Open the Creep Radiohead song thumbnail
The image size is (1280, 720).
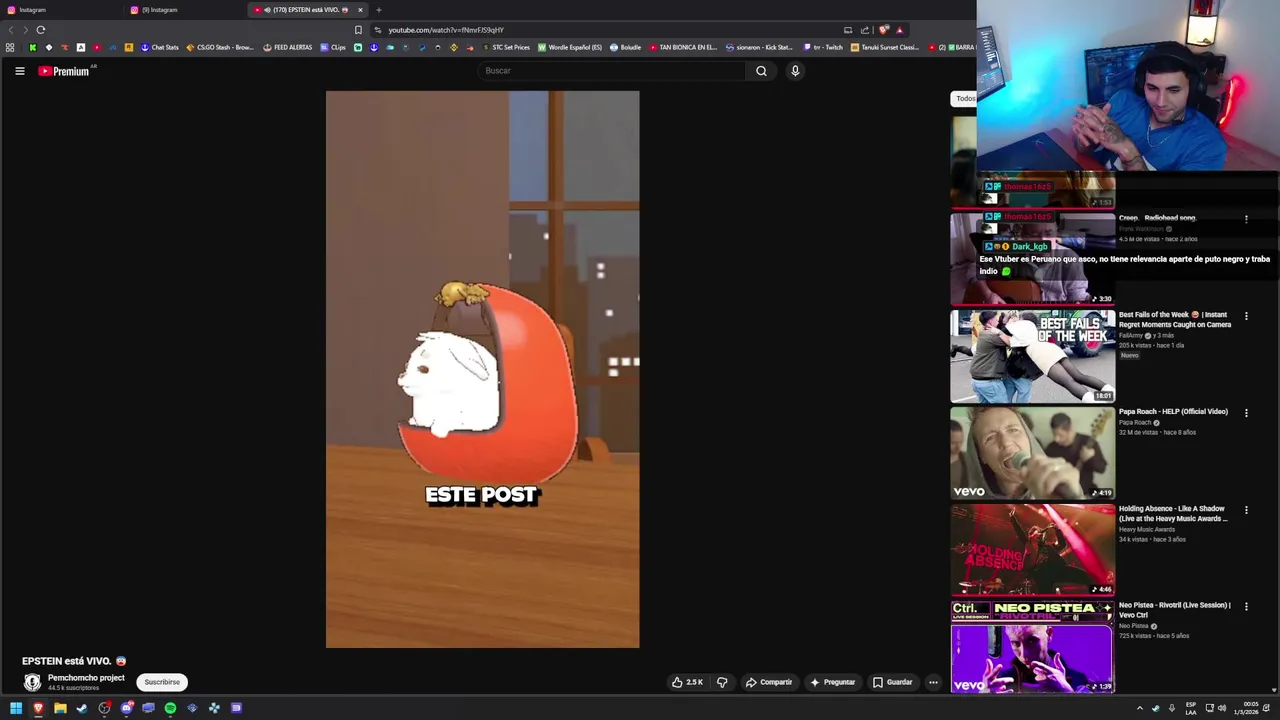1032,258
